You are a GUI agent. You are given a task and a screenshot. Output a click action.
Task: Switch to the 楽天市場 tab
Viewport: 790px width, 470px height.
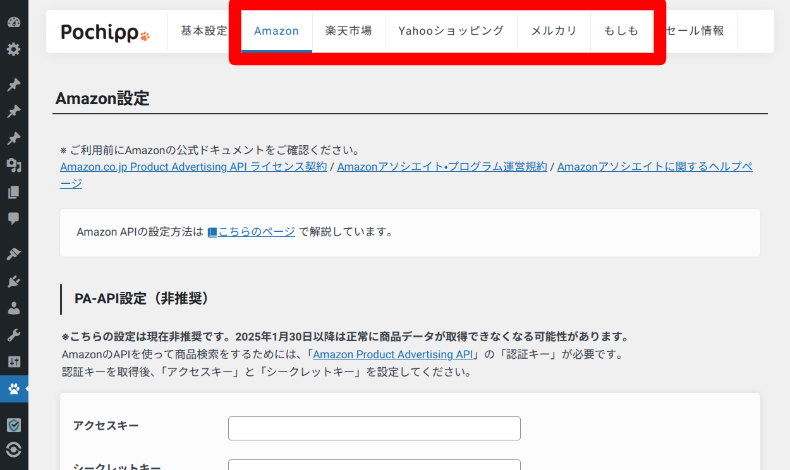[x=348, y=31]
